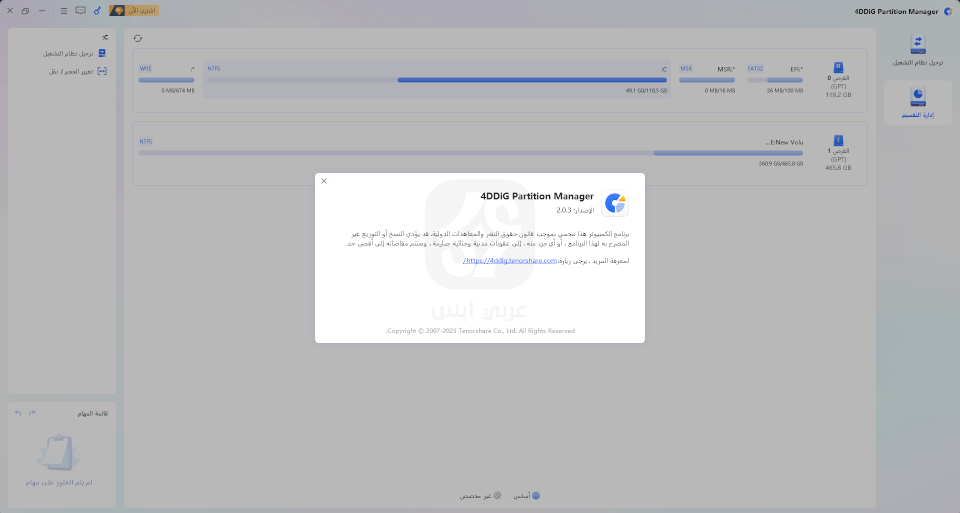The width and height of the screenshot is (960, 513).
Task: Click the '0 MB/16 MB' value
Action: coord(719,91)
